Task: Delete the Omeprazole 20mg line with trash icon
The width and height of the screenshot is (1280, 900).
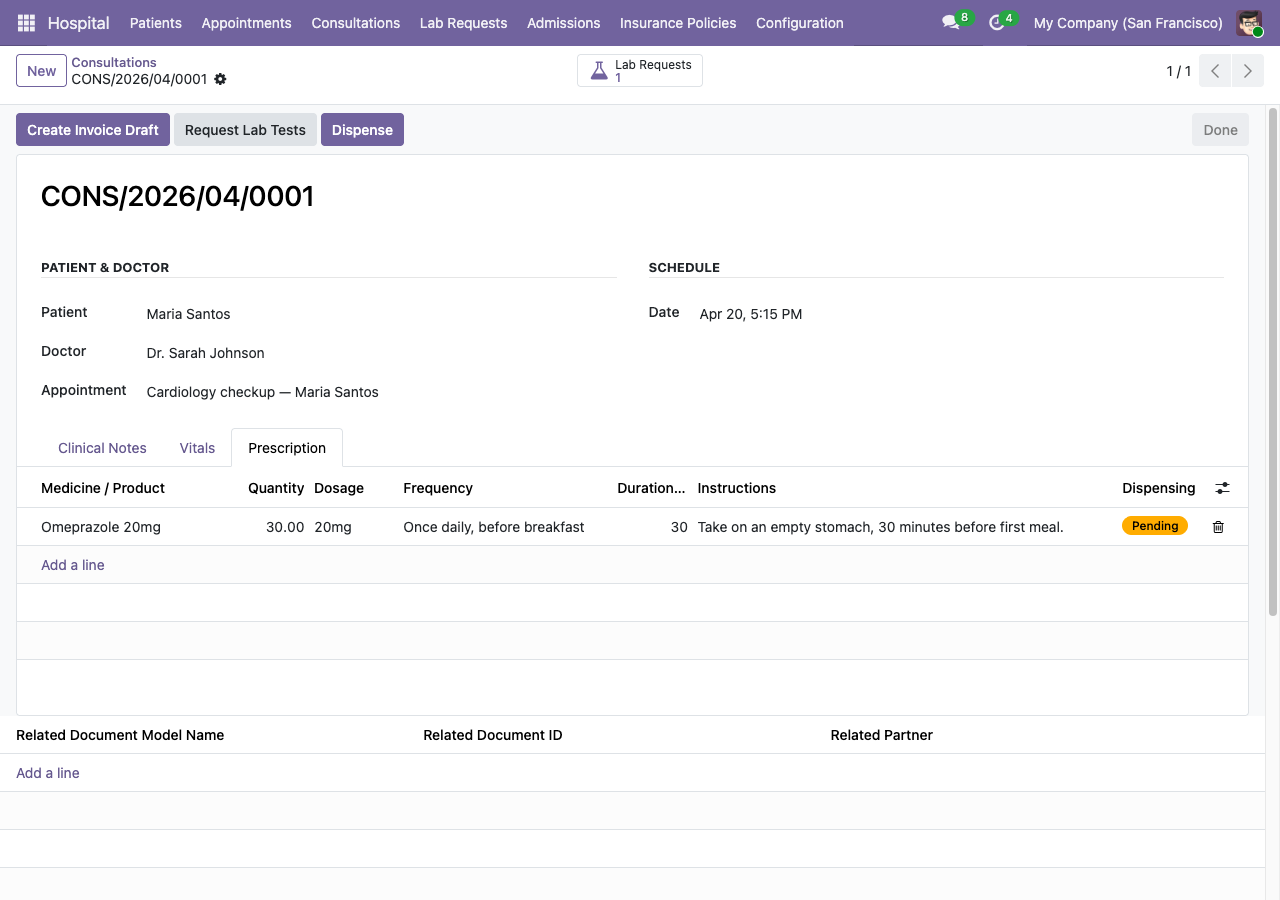Action: (x=1218, y=527)
